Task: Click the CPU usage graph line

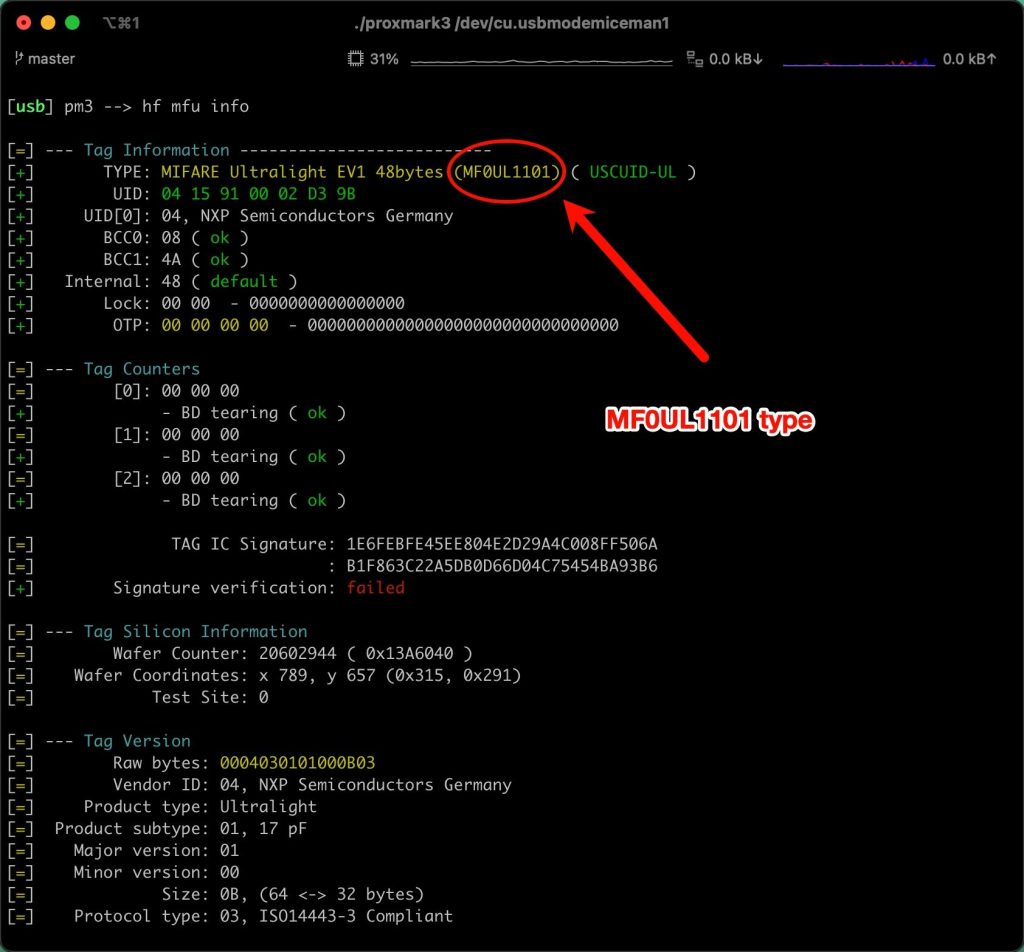Action: click(x=541, y=61)
